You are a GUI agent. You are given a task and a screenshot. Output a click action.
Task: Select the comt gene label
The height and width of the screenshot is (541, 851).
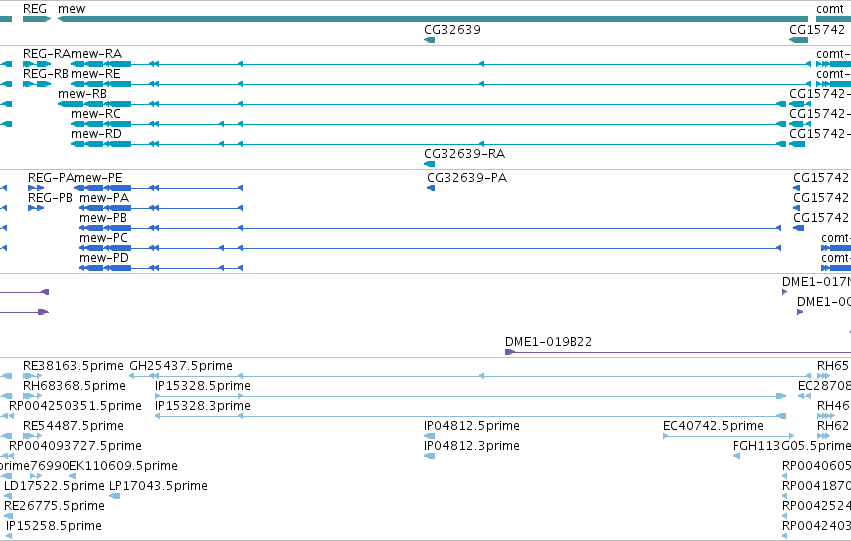(x=830, y=9)
